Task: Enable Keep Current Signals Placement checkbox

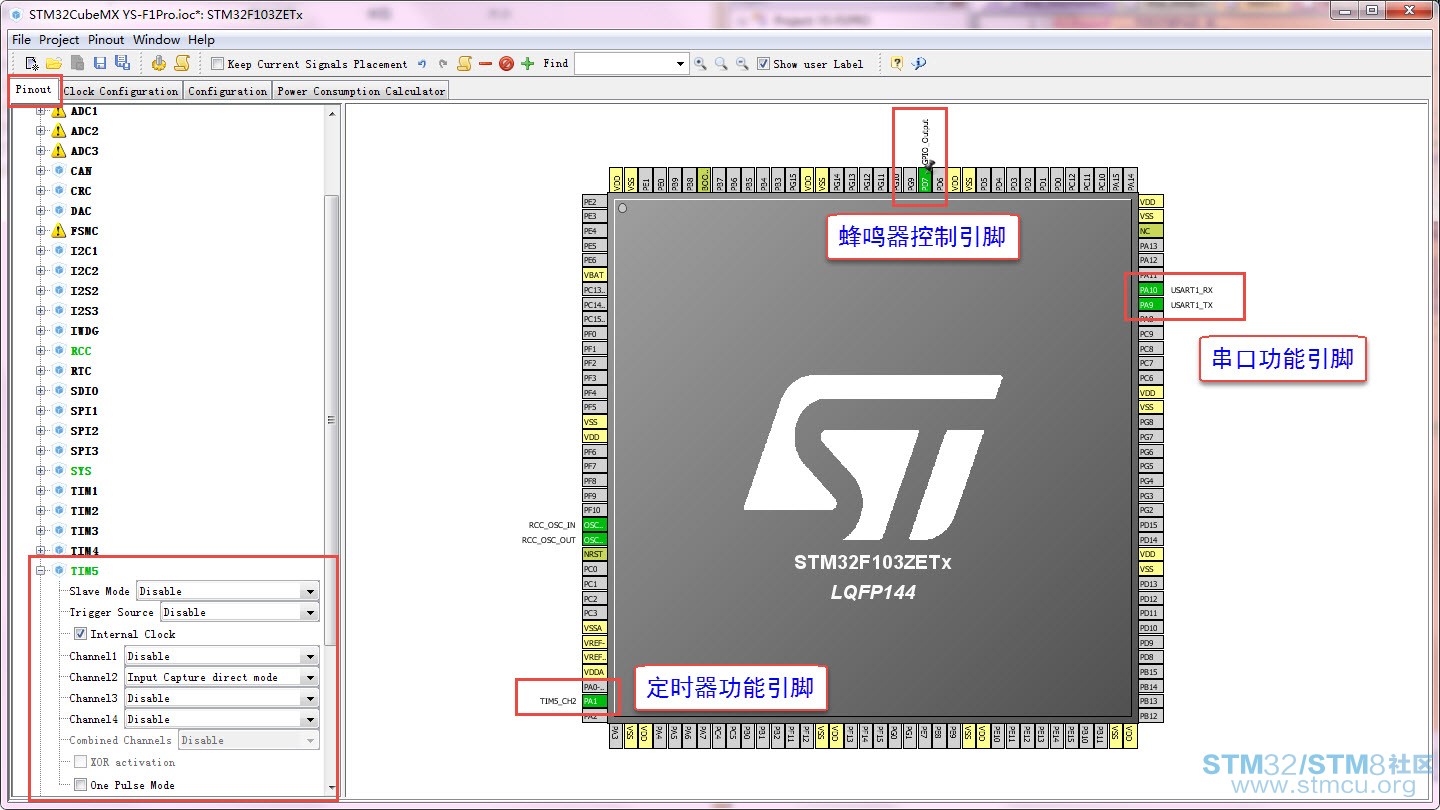Action: [x=217, y=64]
